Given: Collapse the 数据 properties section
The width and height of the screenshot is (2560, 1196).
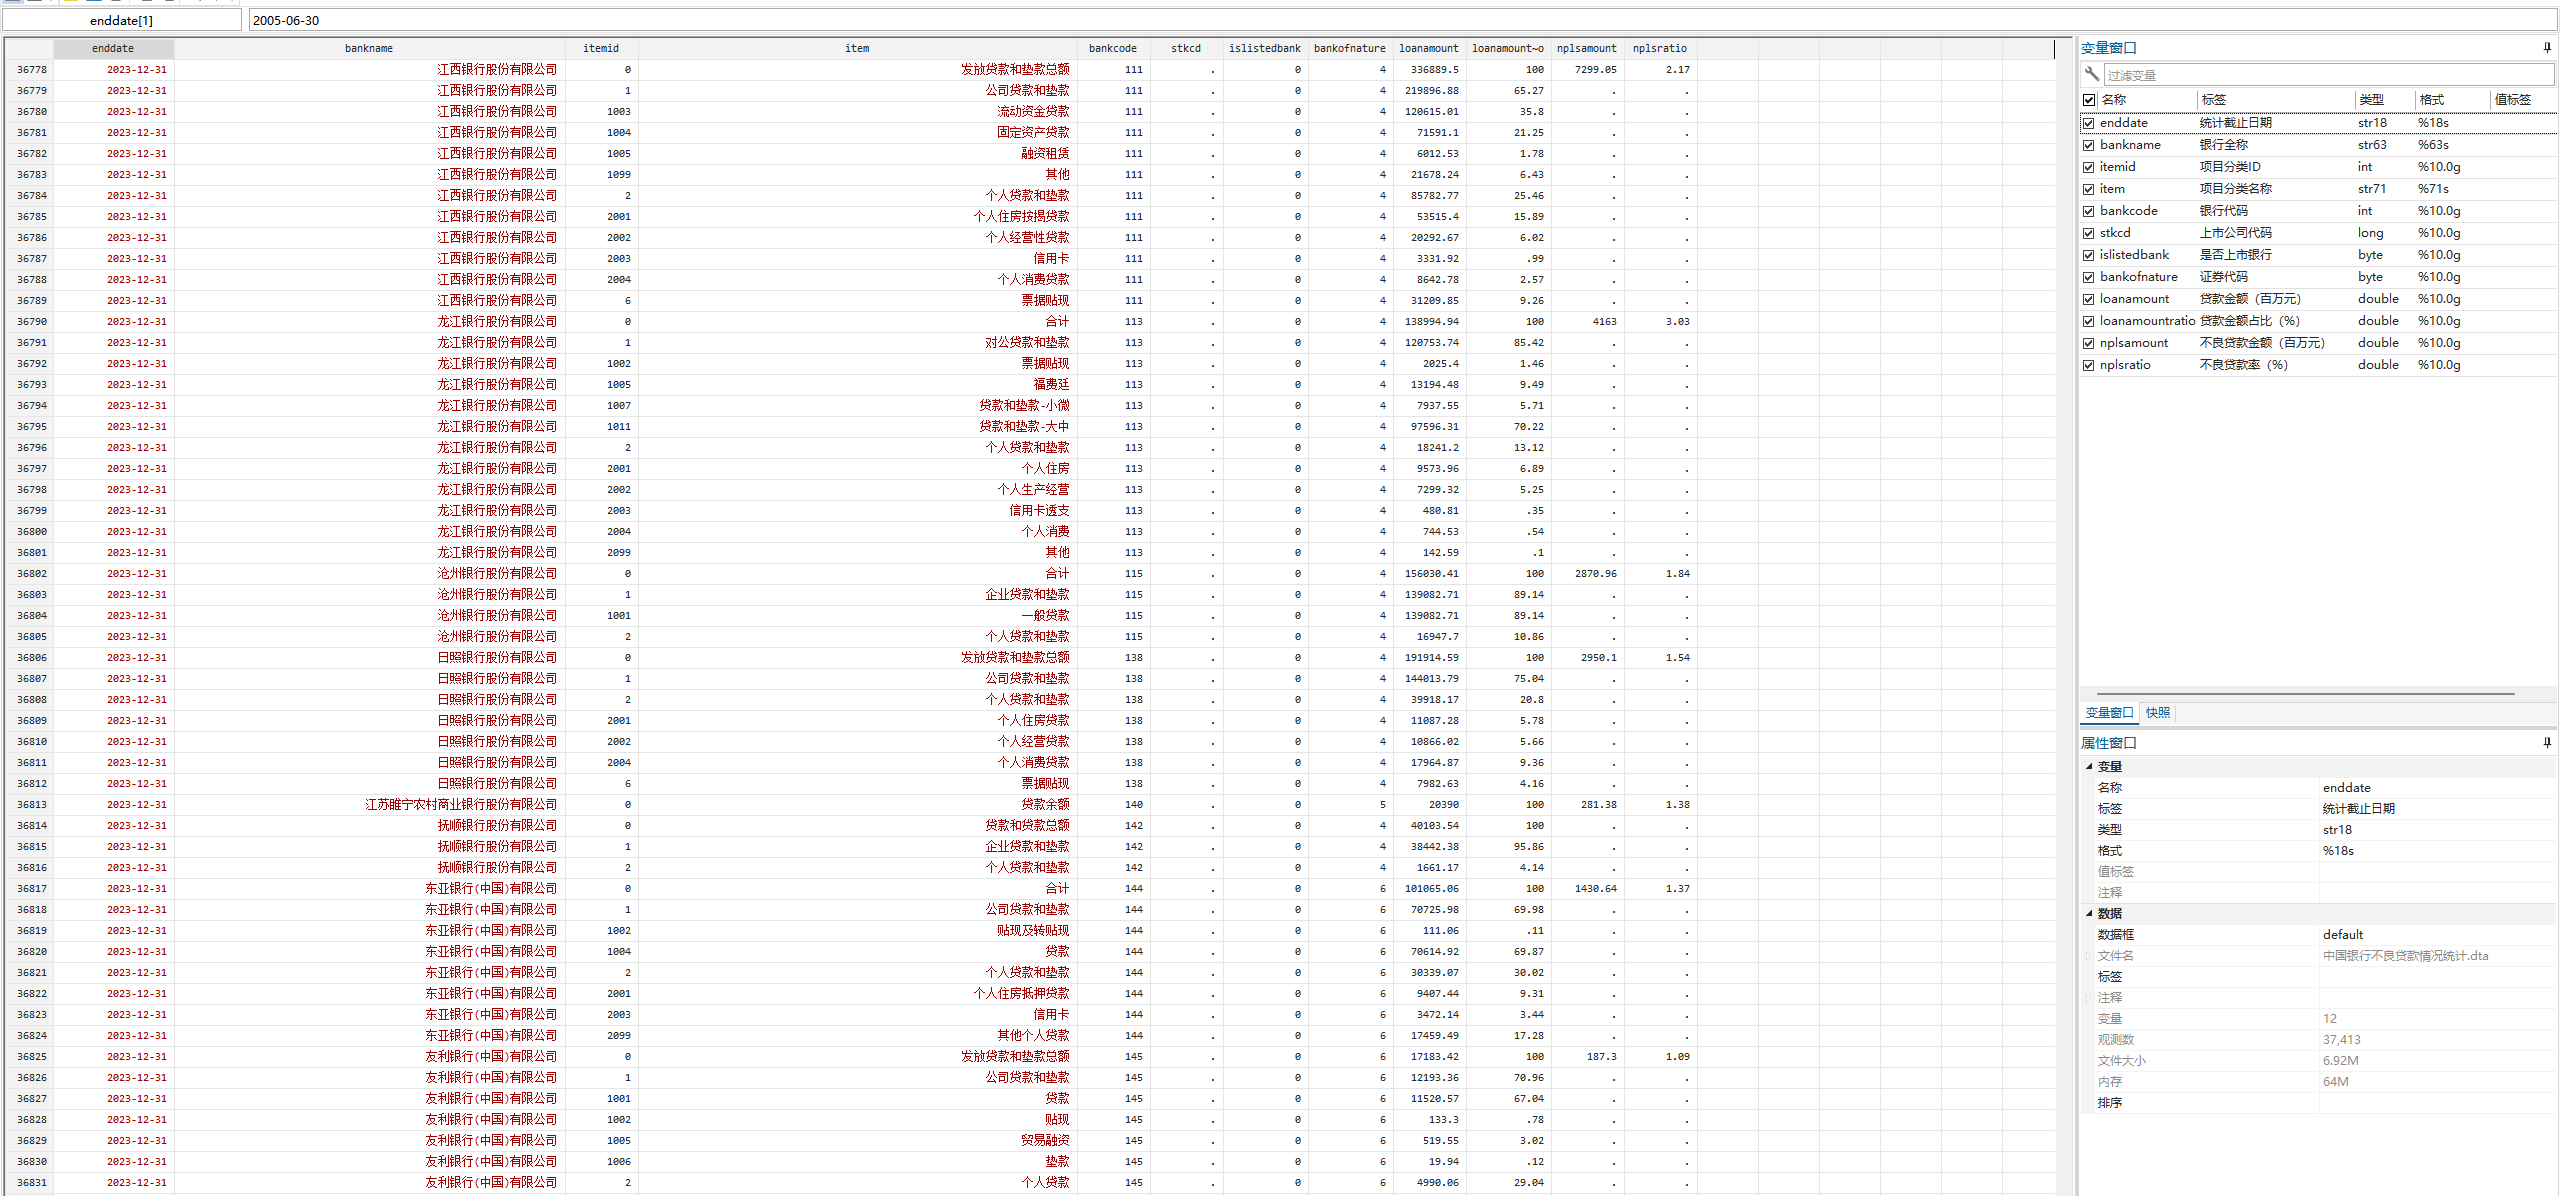Looking at the screenshot, I should point(2089,913).
